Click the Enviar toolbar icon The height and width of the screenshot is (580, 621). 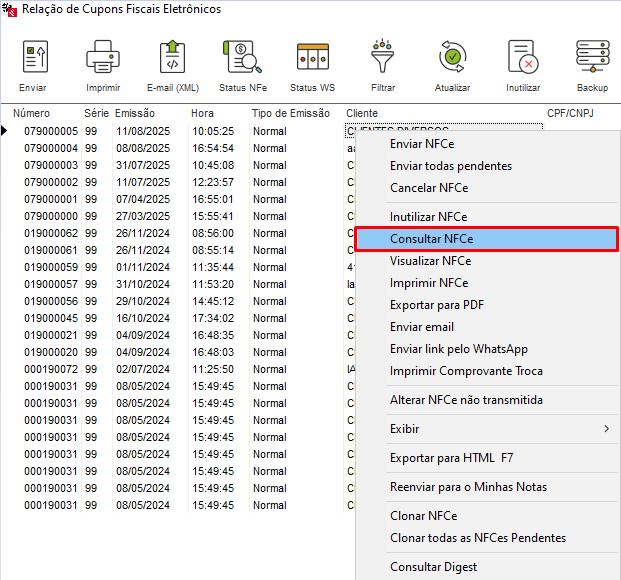click(33, 58)
